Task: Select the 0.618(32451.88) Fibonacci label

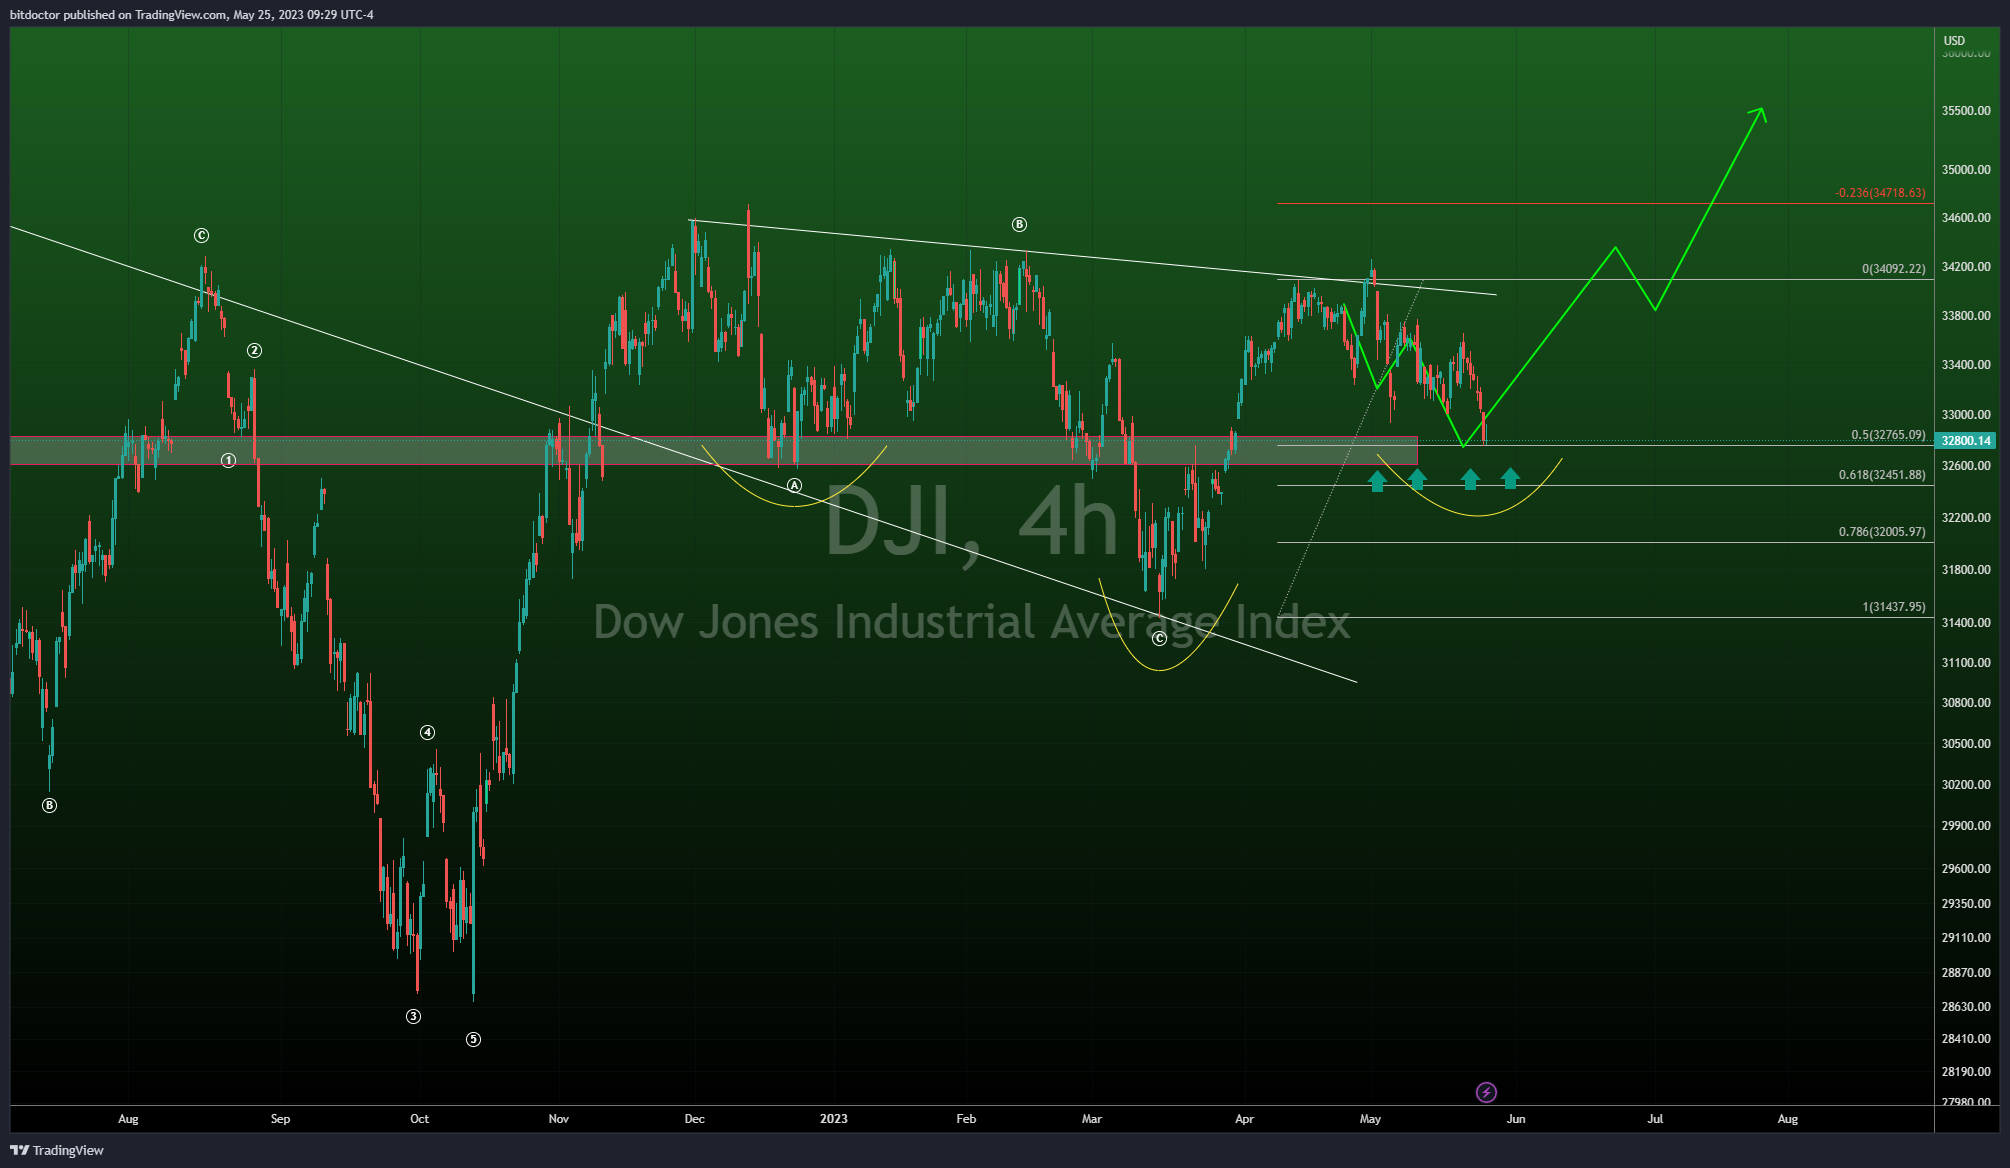Action: (x=1882, y=475)
